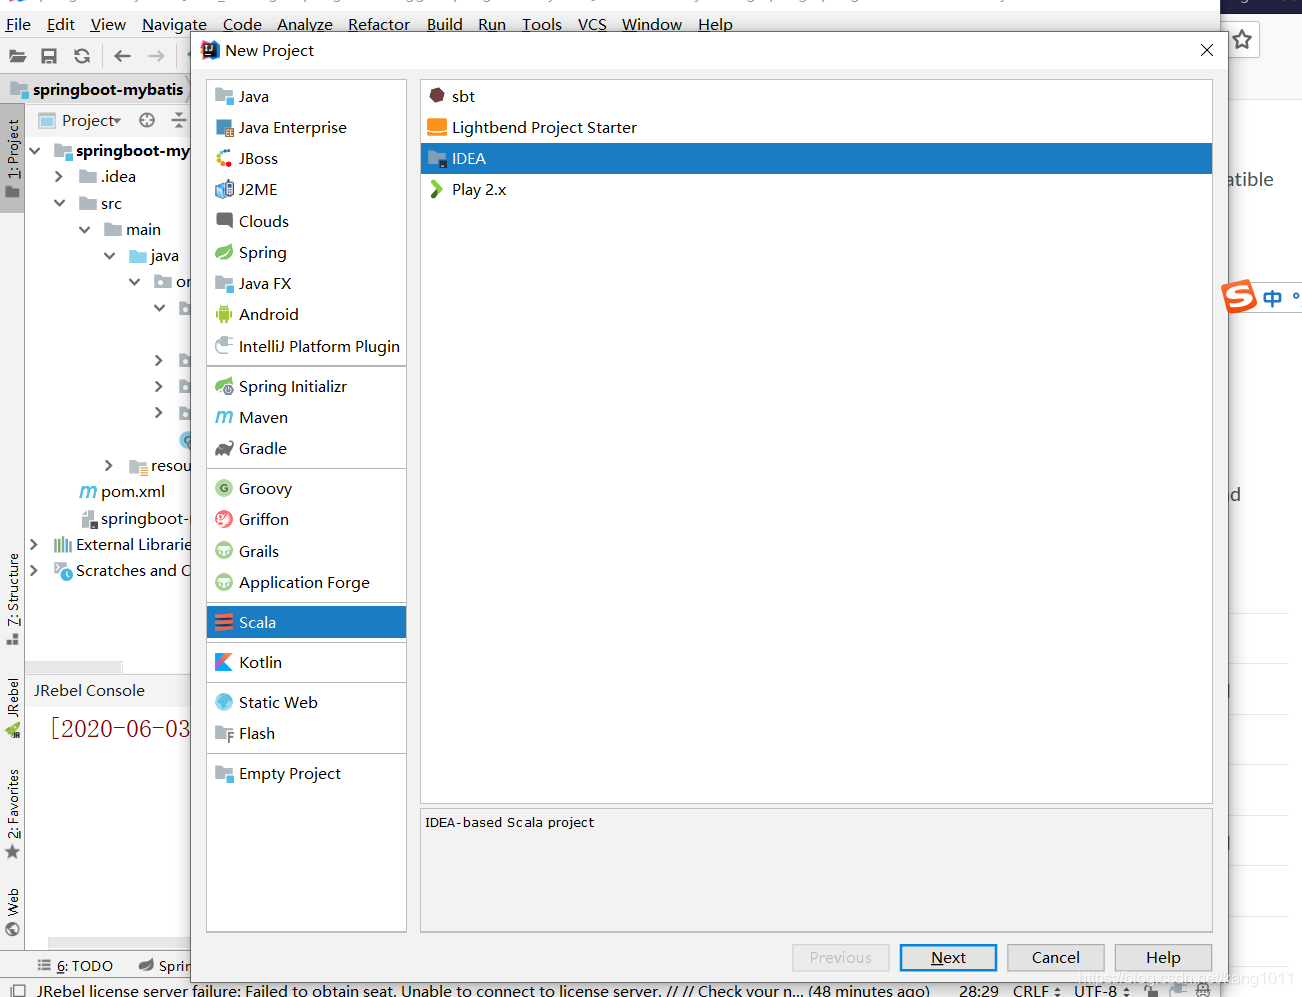Image resolution: width=1302 pixels, height=997 pixels.
Task: Select the Griffon icon
Action: pyautogui.click(x=224, y=519)
